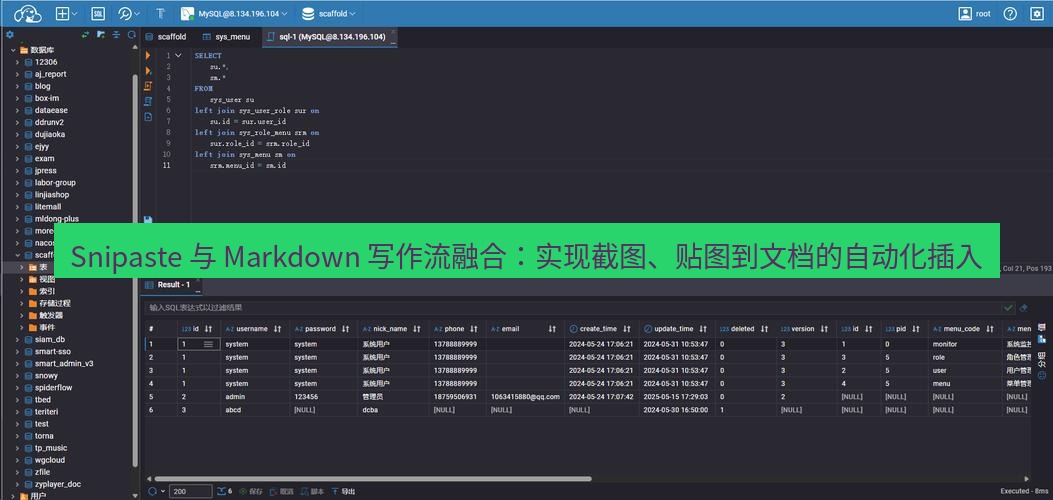Show the execution plan icon

(148, 101)
